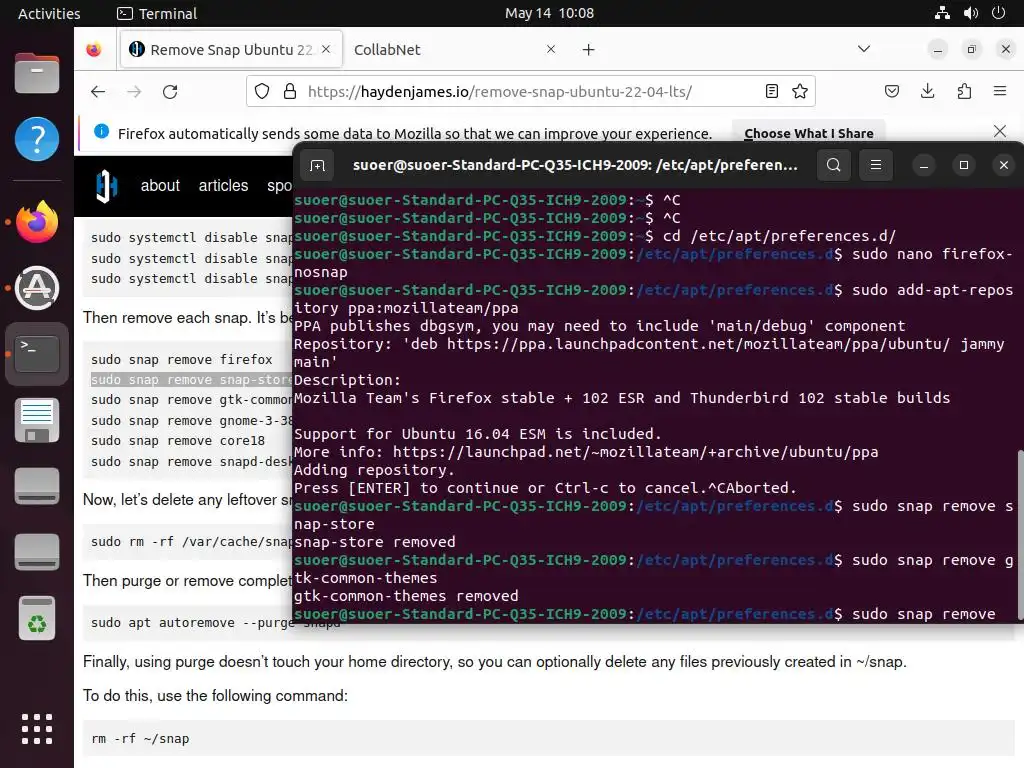Click 'snap-store removed' terminal output line
Screen dimensions: 1024x768
pos(375,542)
